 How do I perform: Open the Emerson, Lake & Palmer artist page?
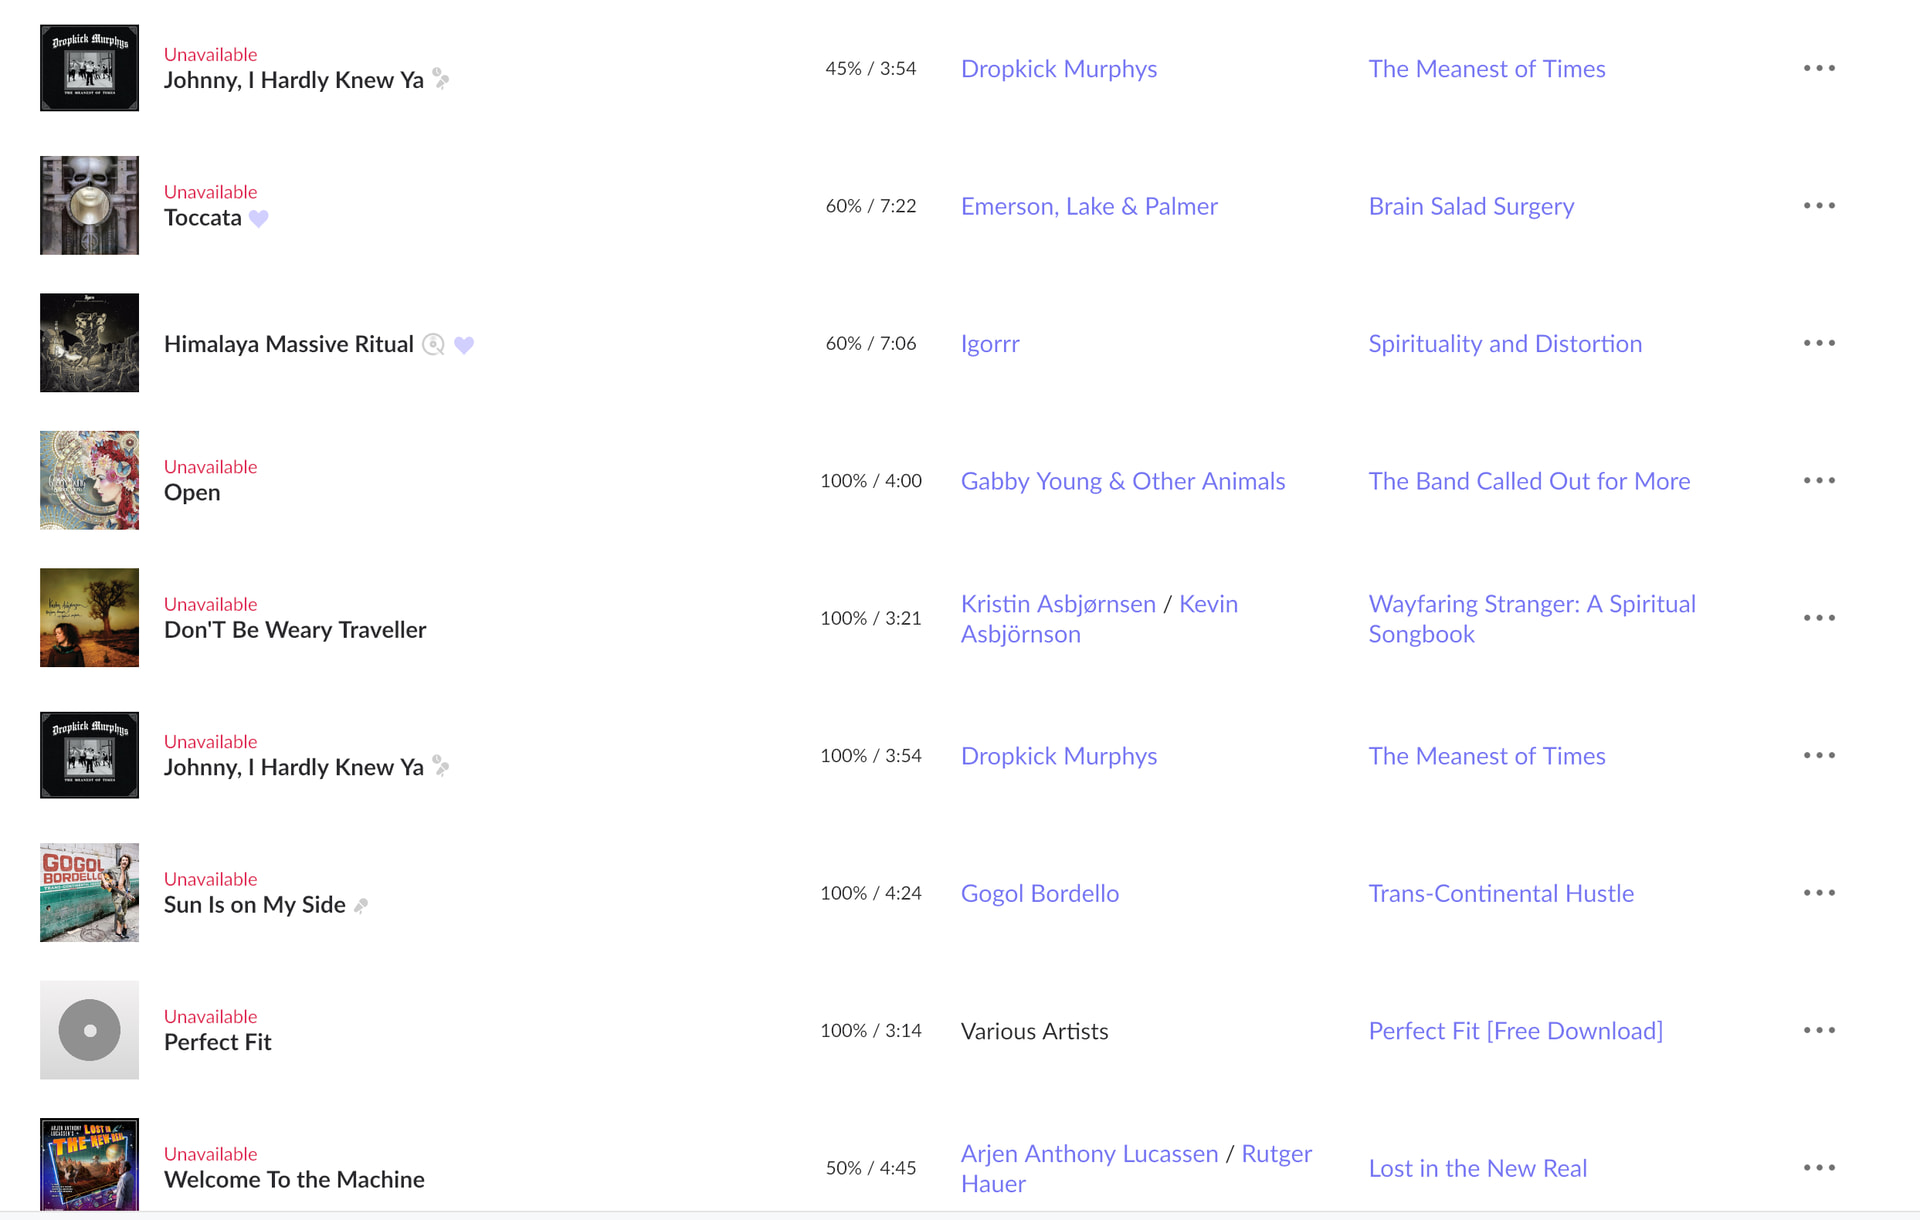pos(1089,206)
